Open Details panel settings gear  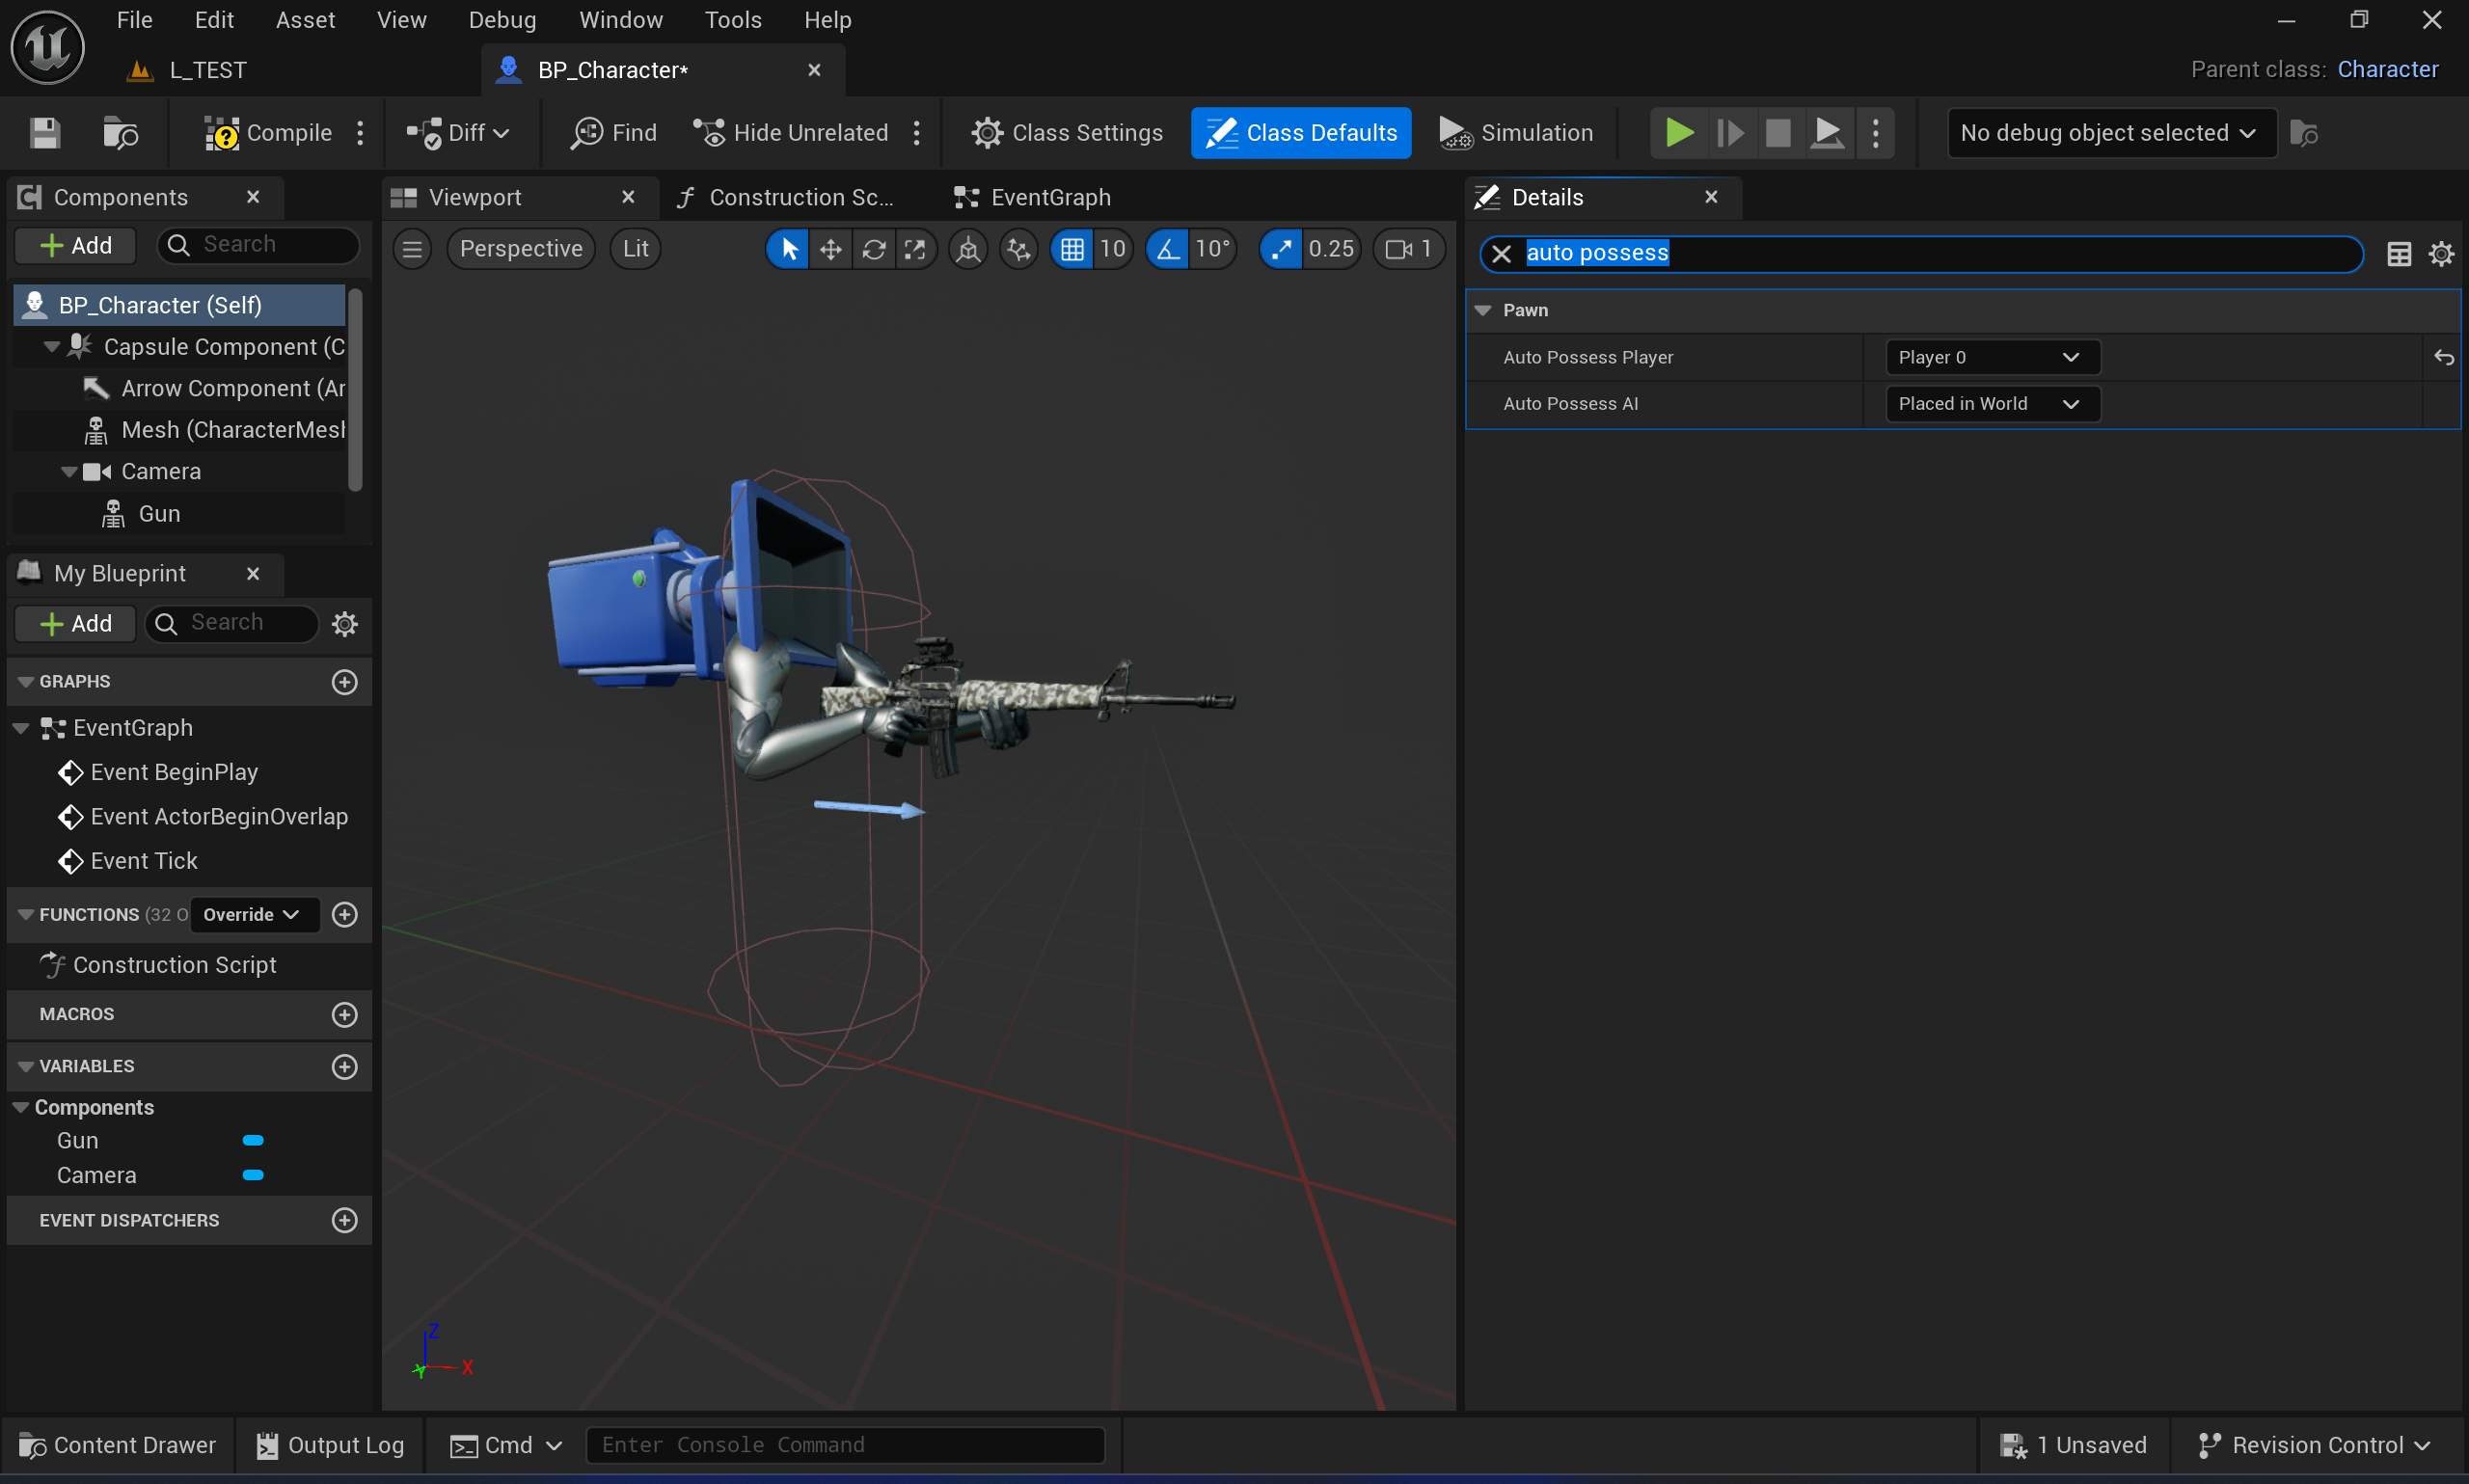coord(2441,254)
